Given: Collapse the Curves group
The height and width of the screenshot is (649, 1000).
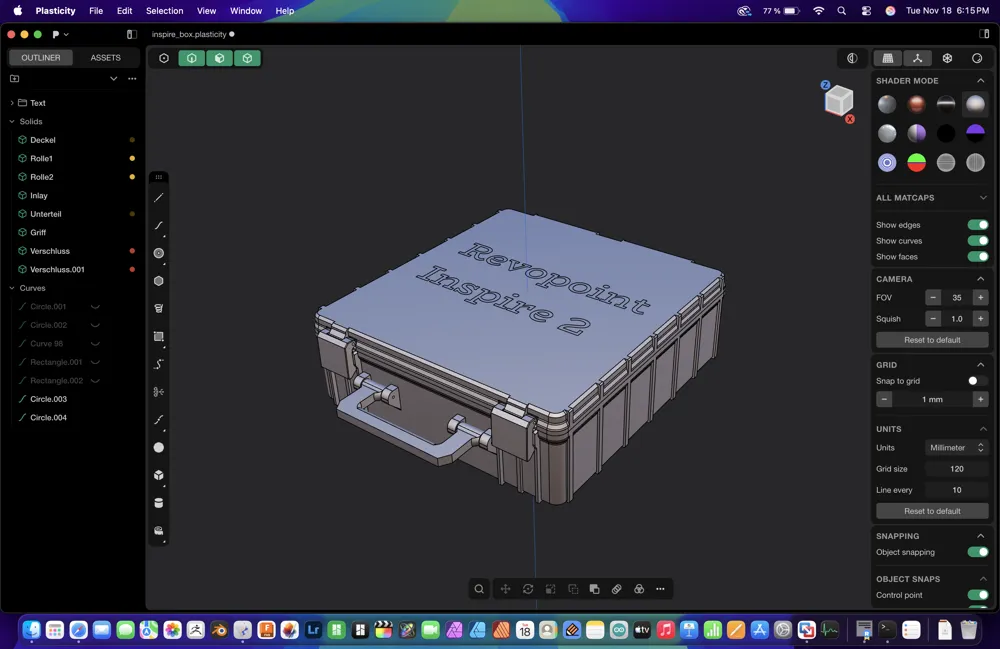Looking at the screenshot, I should coord(11,288).
